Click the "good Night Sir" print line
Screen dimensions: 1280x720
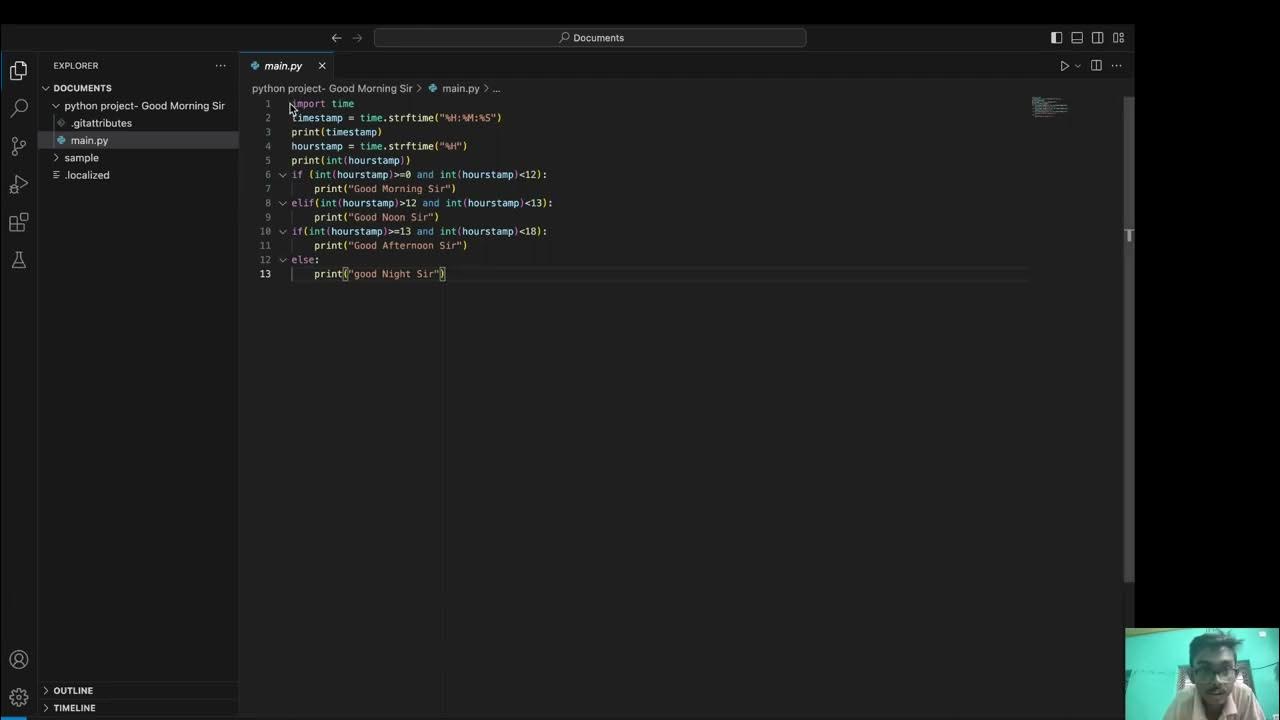coord(380,274)
